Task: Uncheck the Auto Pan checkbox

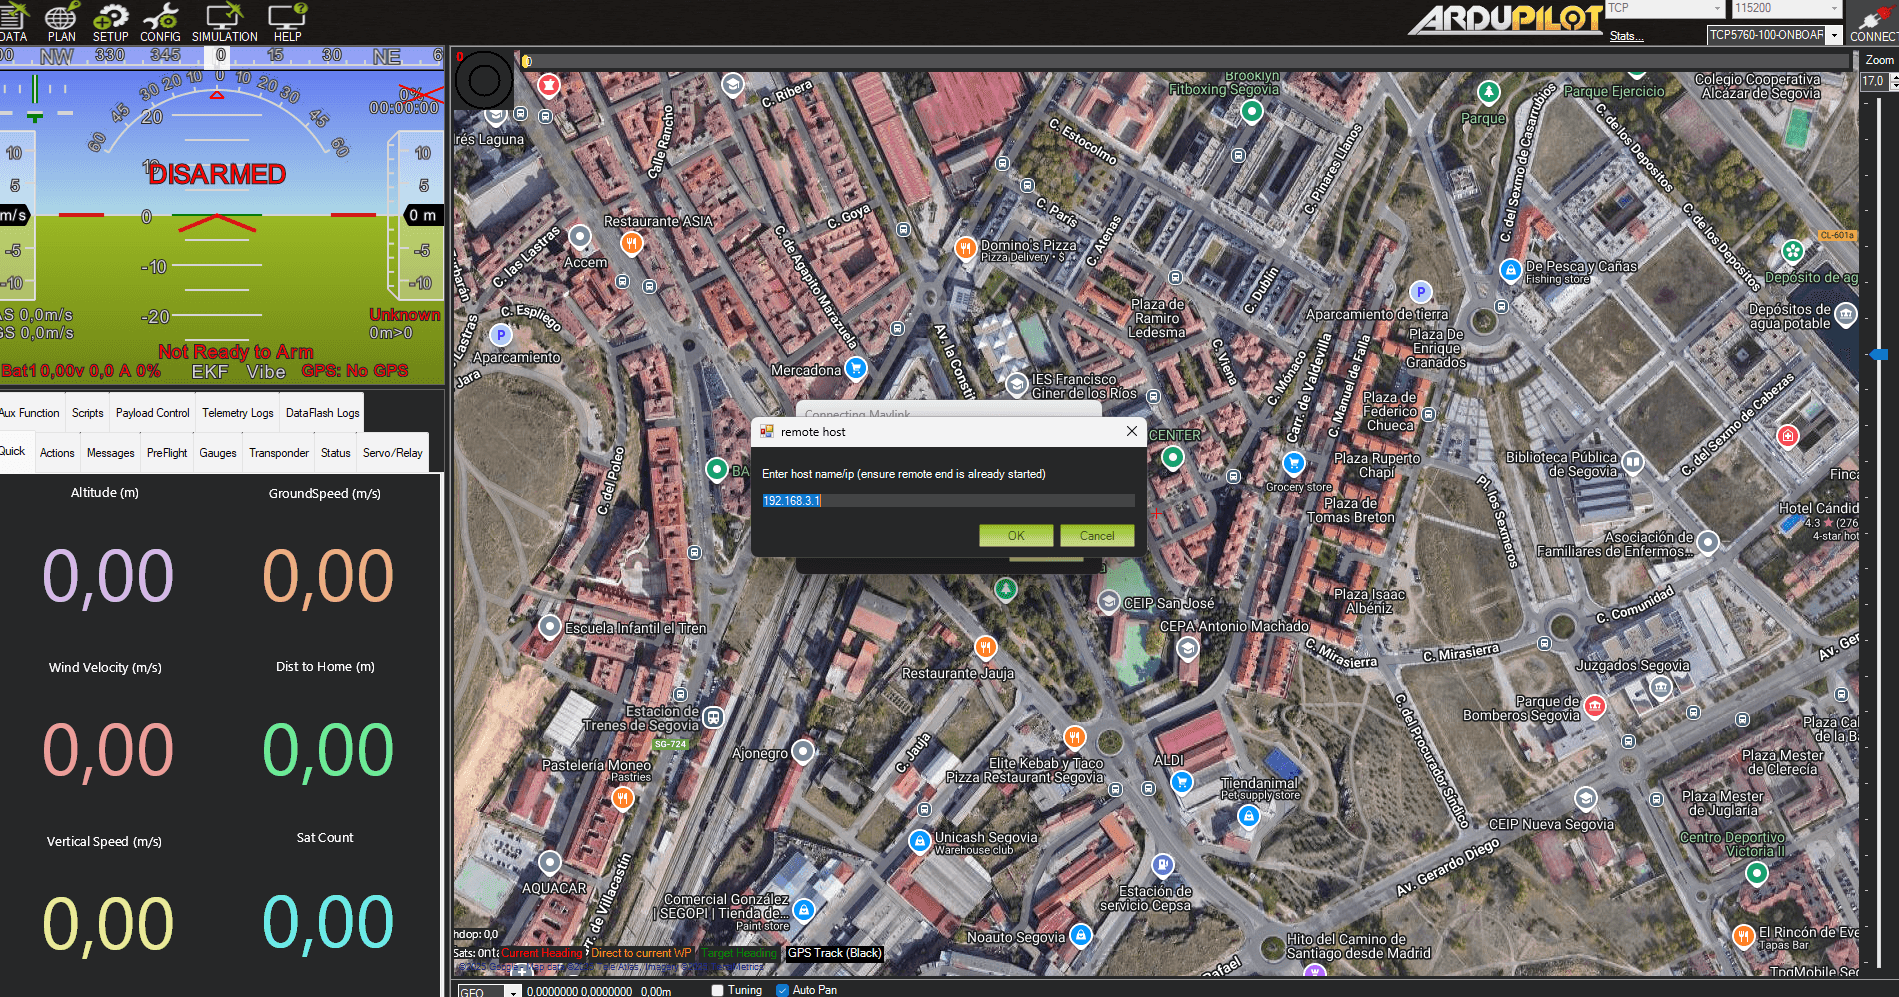Action: (x=782, y=990)
